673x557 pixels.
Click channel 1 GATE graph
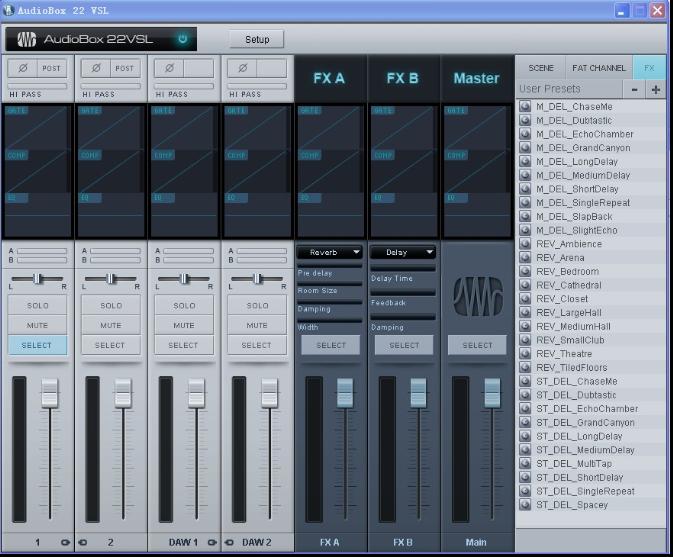pos(37,128)
